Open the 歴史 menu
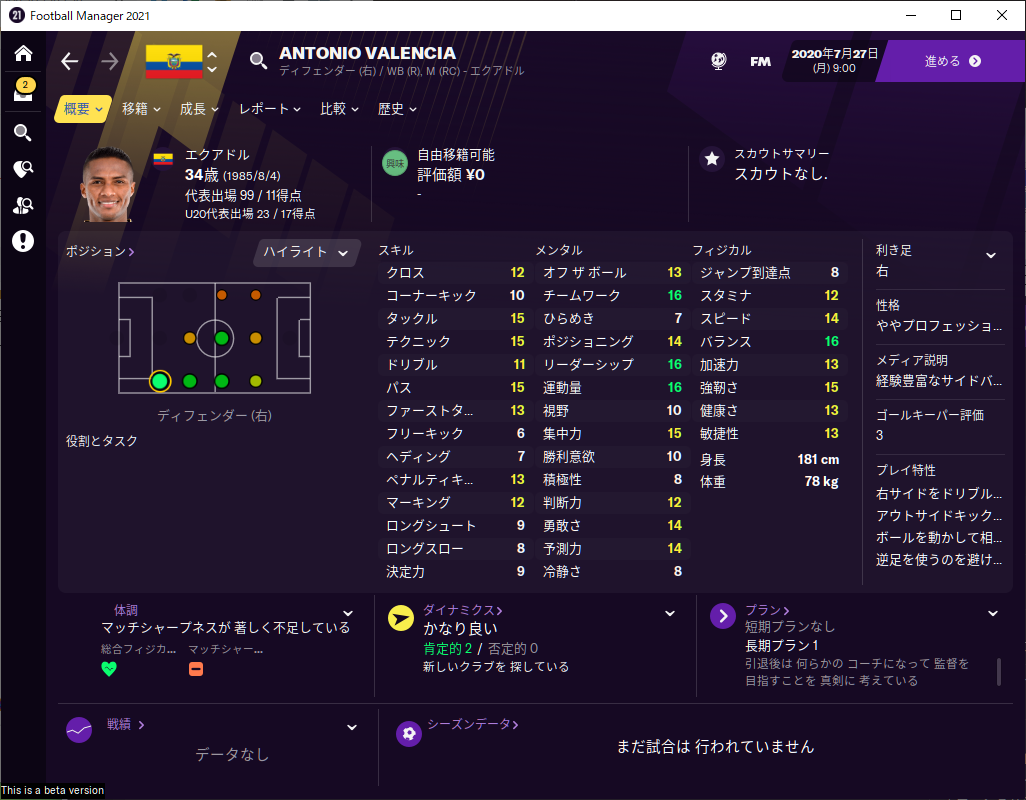The height and width of the screenshot is (800, 1026). (x=397, y=109)
